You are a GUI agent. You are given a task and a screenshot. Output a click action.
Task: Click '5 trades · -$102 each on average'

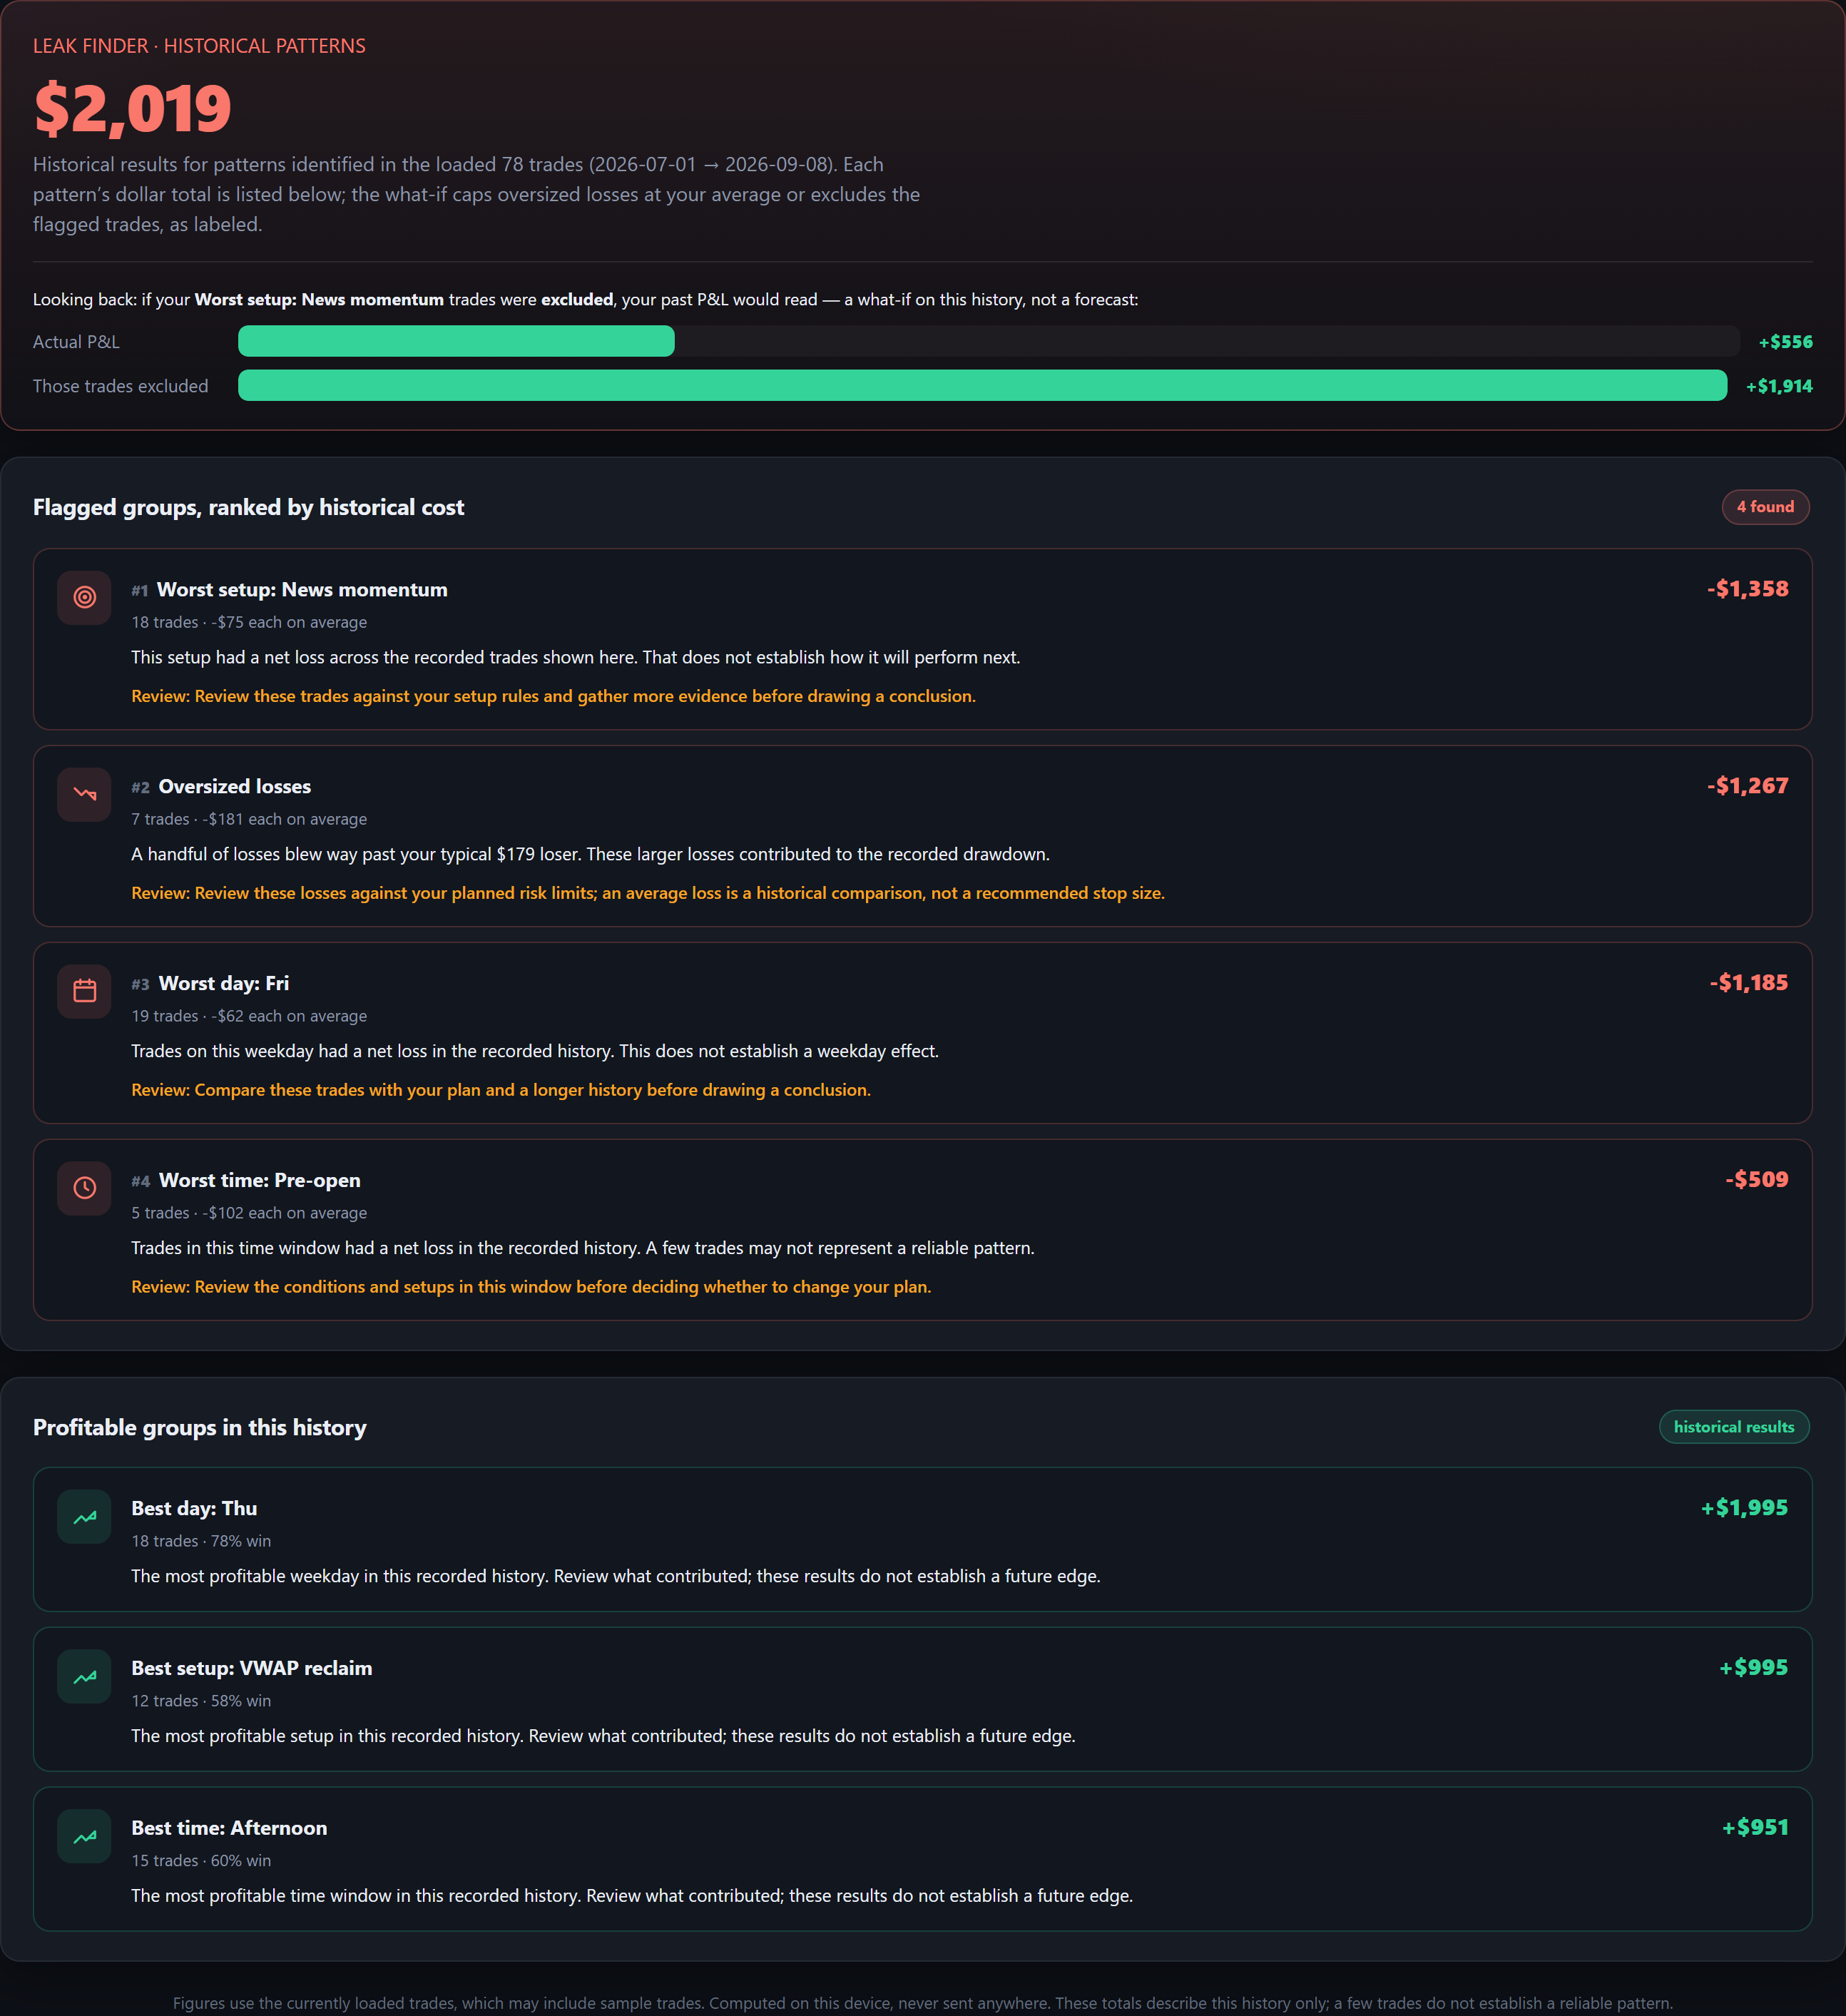coord(249,1213)
